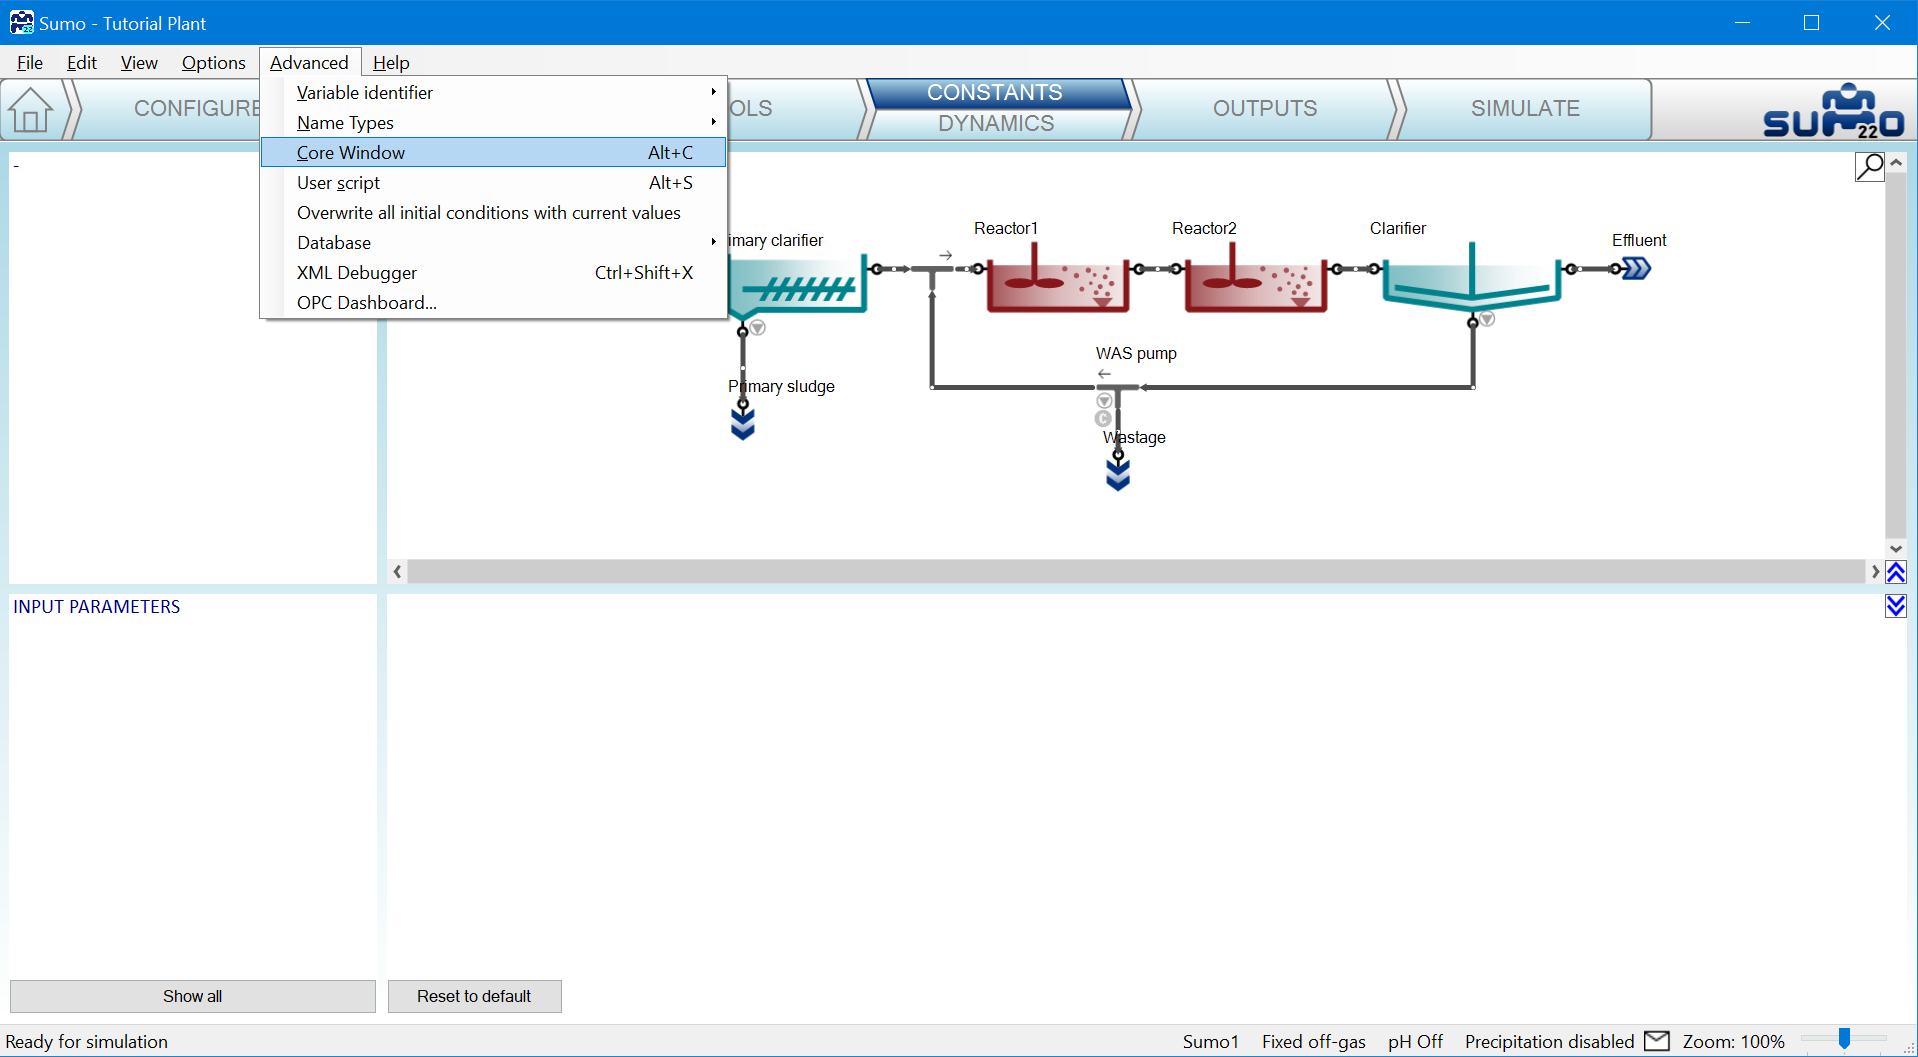Click the Wastage outlet icon
Viewport: 1918px width, 1057px height.
tap(1118, 474)
